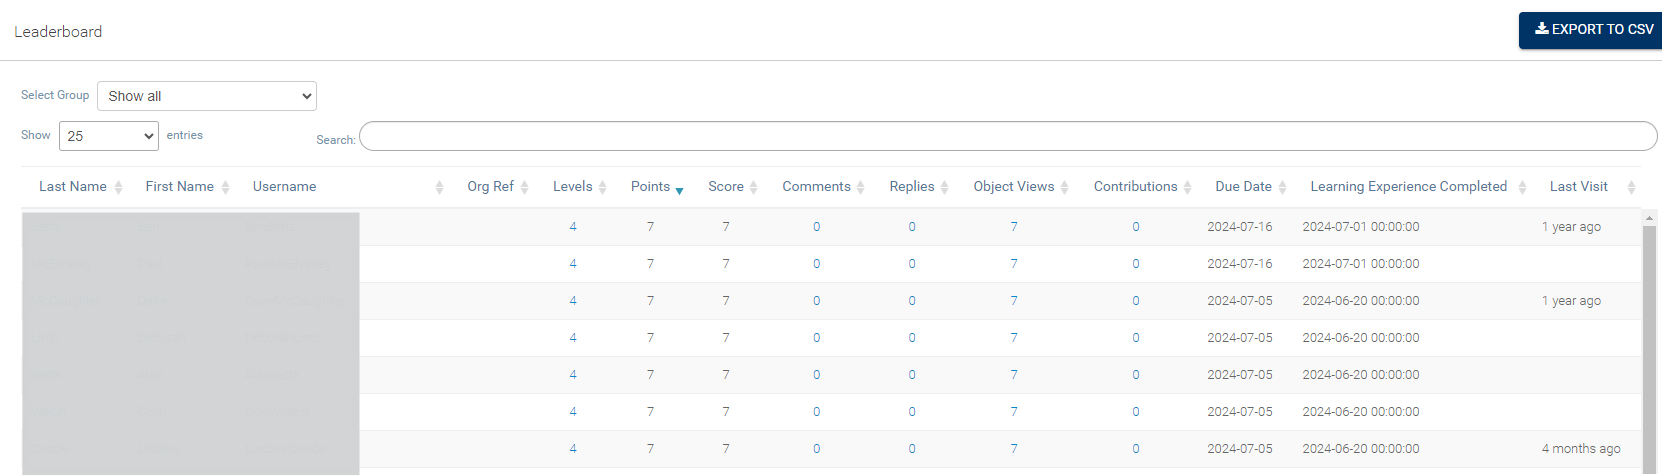Sort by First Name column sort icon
The width and height of the screenshot is (1662, 476).
(226, 187)
